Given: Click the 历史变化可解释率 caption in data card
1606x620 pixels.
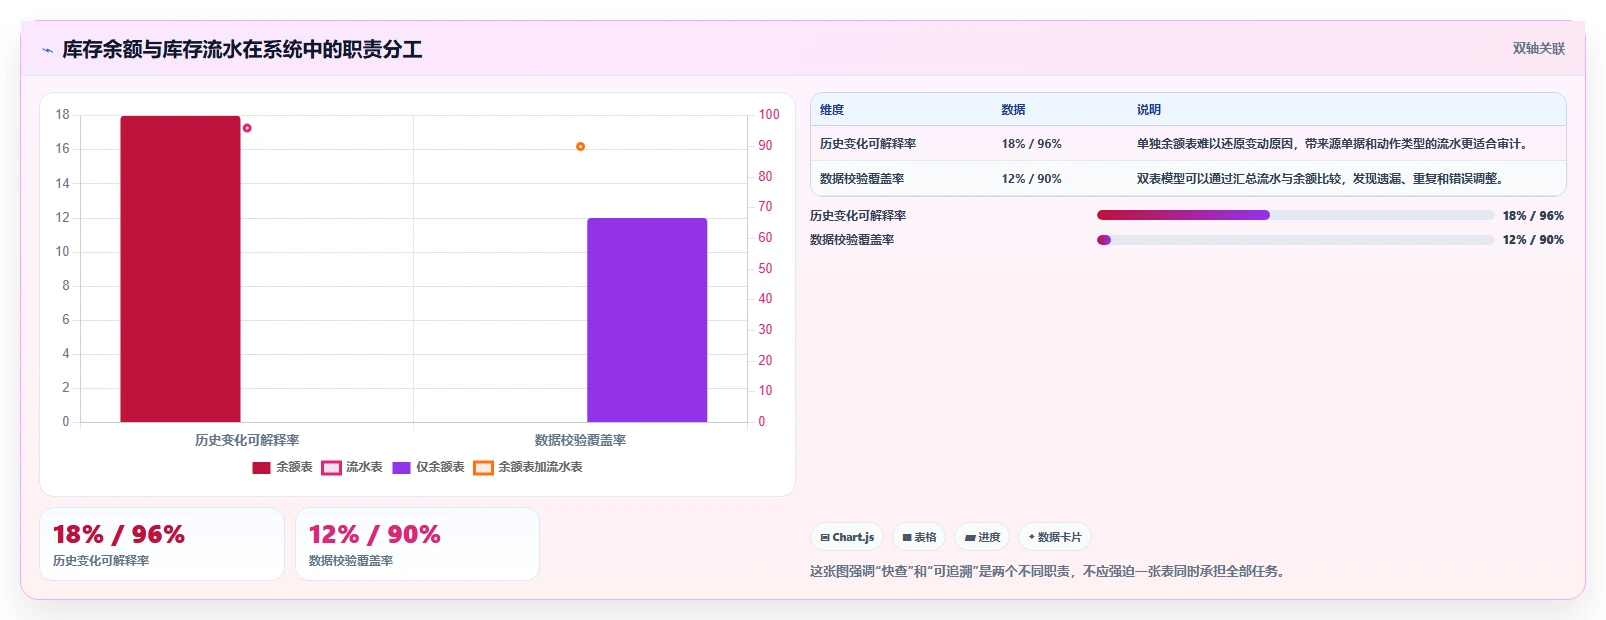Looking at the screenshot, I should 101,561.
